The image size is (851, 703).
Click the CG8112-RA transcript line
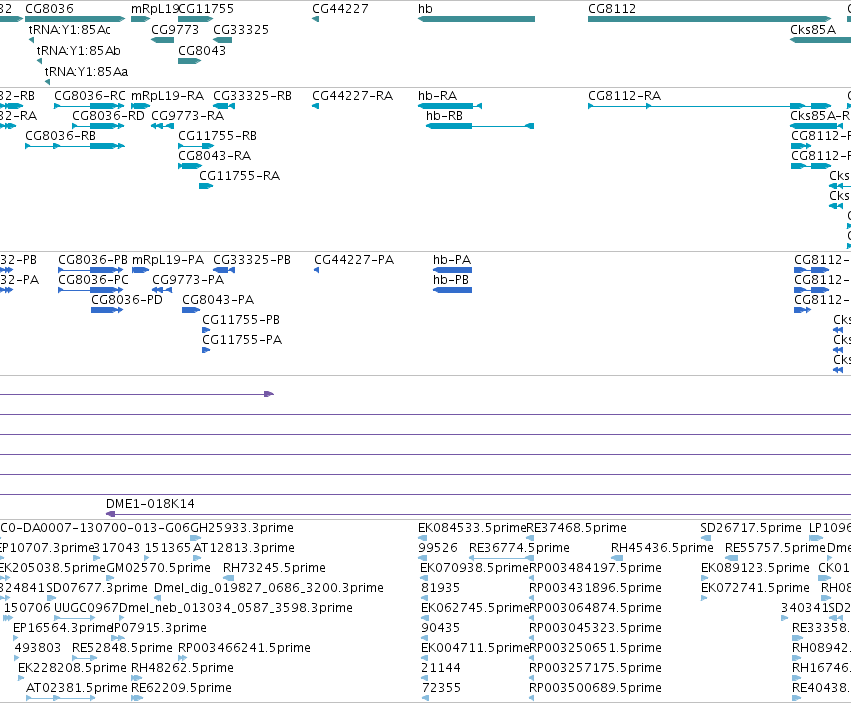pos(709,106)
